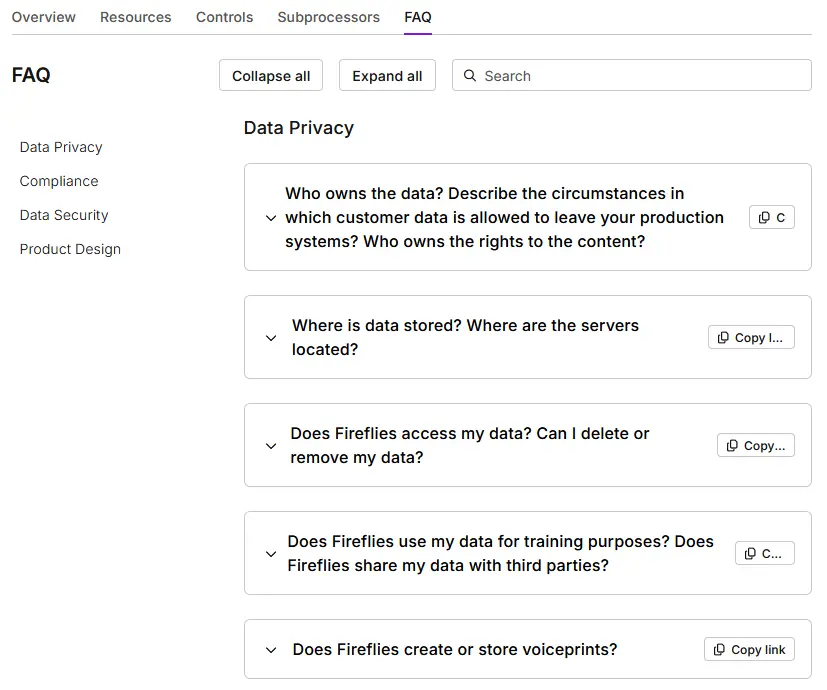Navigate to the Data Security section
Image resolution: width=827 pixels, height=690 pixels.
(x=63, y=215)
